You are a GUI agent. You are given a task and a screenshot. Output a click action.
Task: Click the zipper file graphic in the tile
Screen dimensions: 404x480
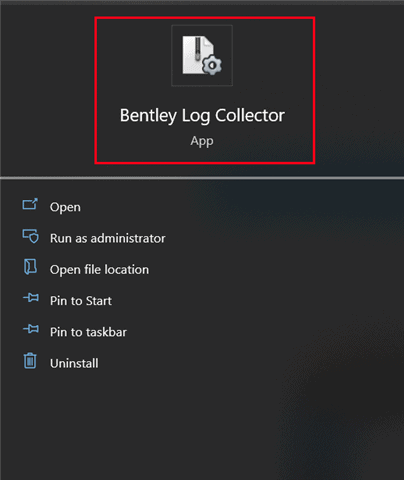[198, 55]
